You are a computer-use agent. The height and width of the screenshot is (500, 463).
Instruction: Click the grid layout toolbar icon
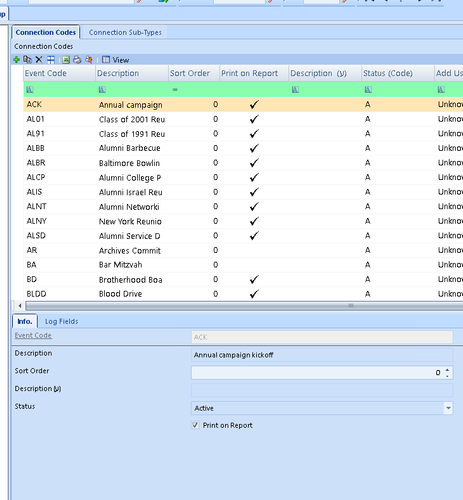click(51, 60)
